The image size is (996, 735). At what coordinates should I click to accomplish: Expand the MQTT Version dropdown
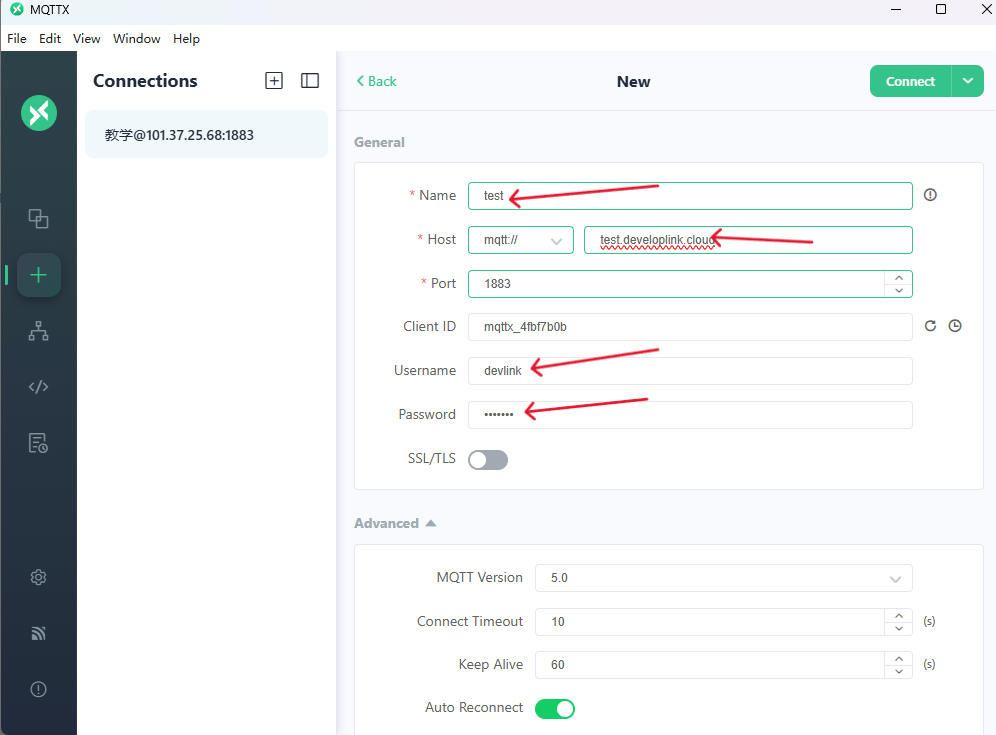click(723, 578)
